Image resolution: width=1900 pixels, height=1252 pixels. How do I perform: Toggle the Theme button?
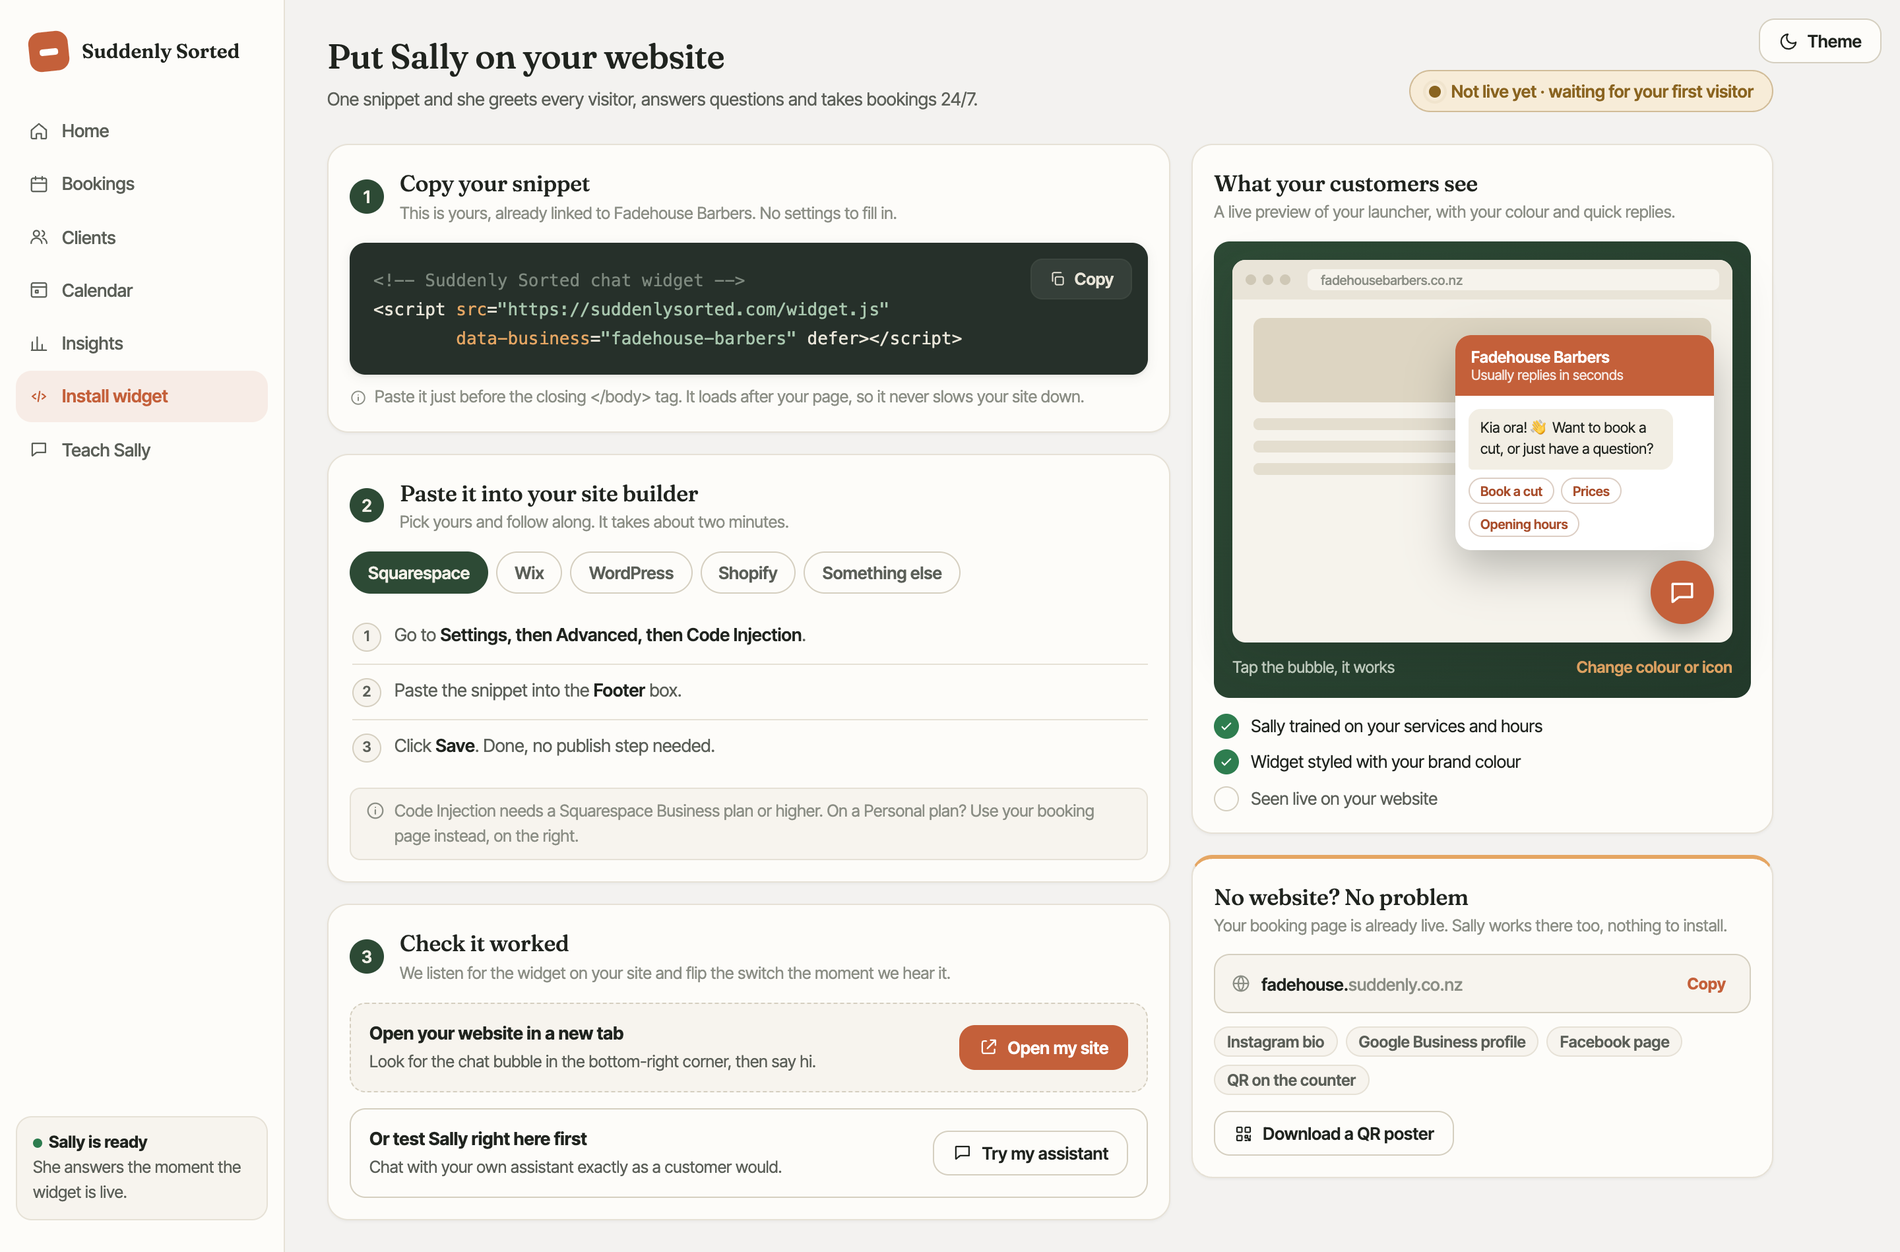(1819, 42)
